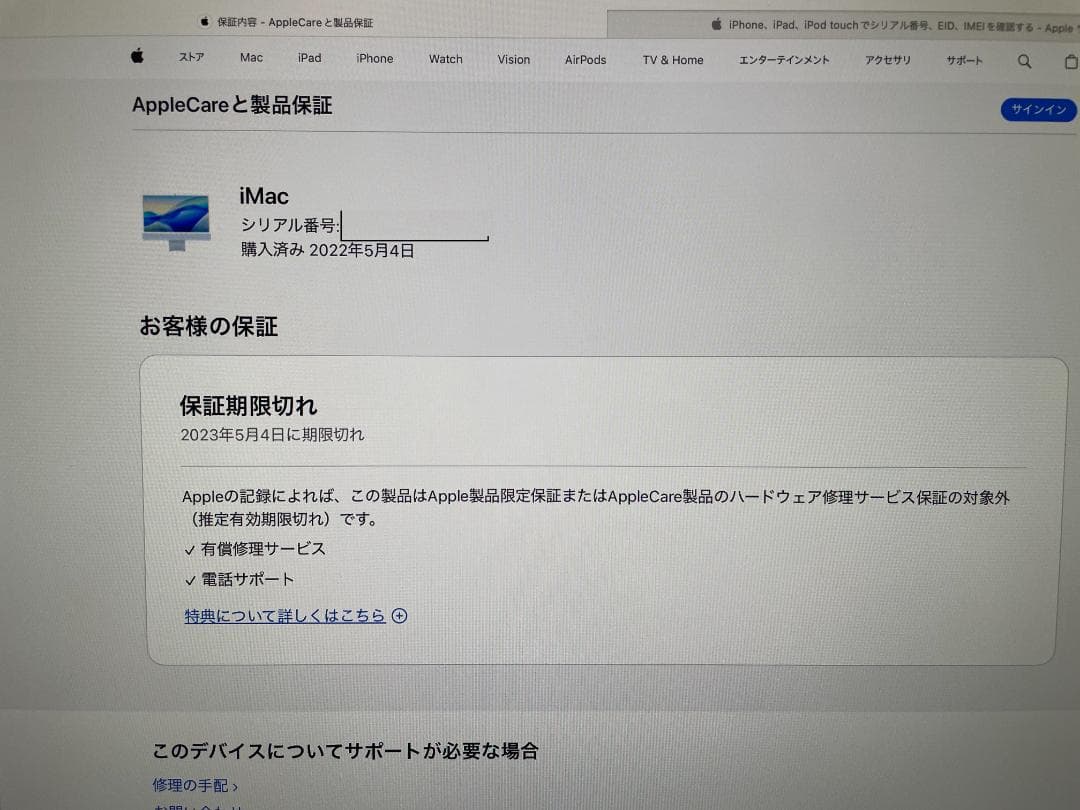Follow the 特典について詳しくはこちら link
1080x810 pixels.
coord(284,616)
